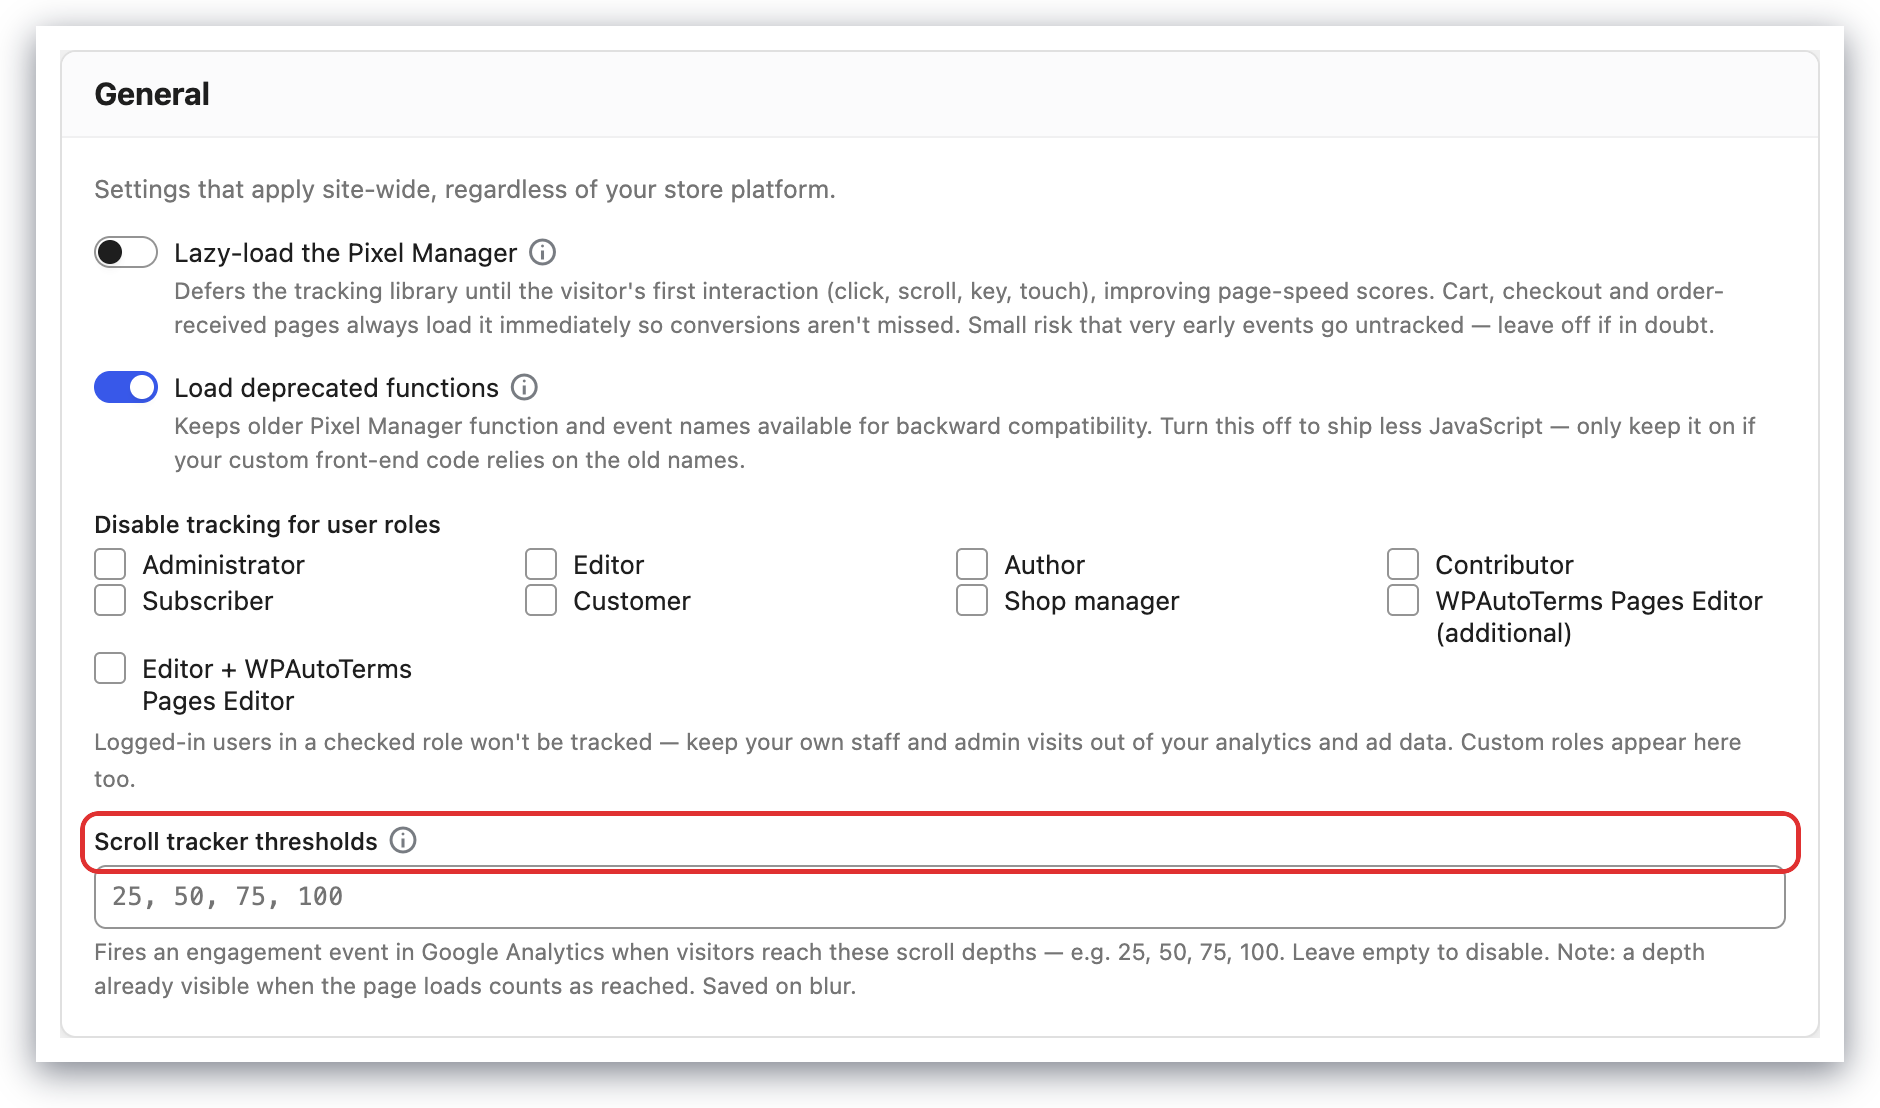Click the Author label text
Image resolution: width=1880 pixels, height=1108 pixels.
[1044, 565]
